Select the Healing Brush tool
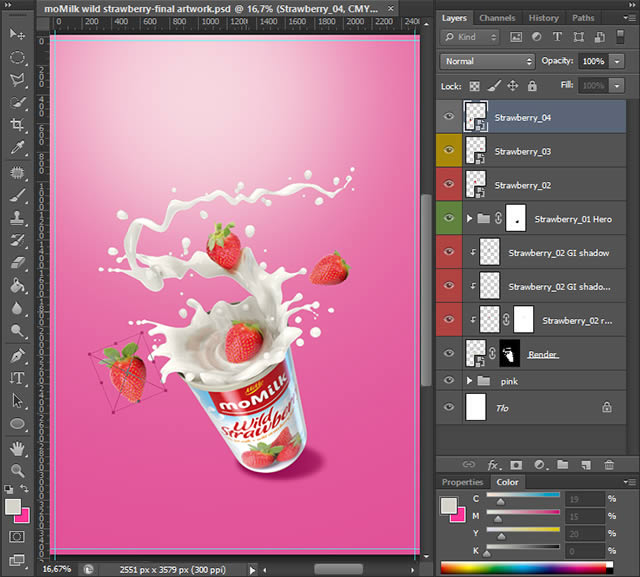The image size is (640, 577). tap(17, 173)
